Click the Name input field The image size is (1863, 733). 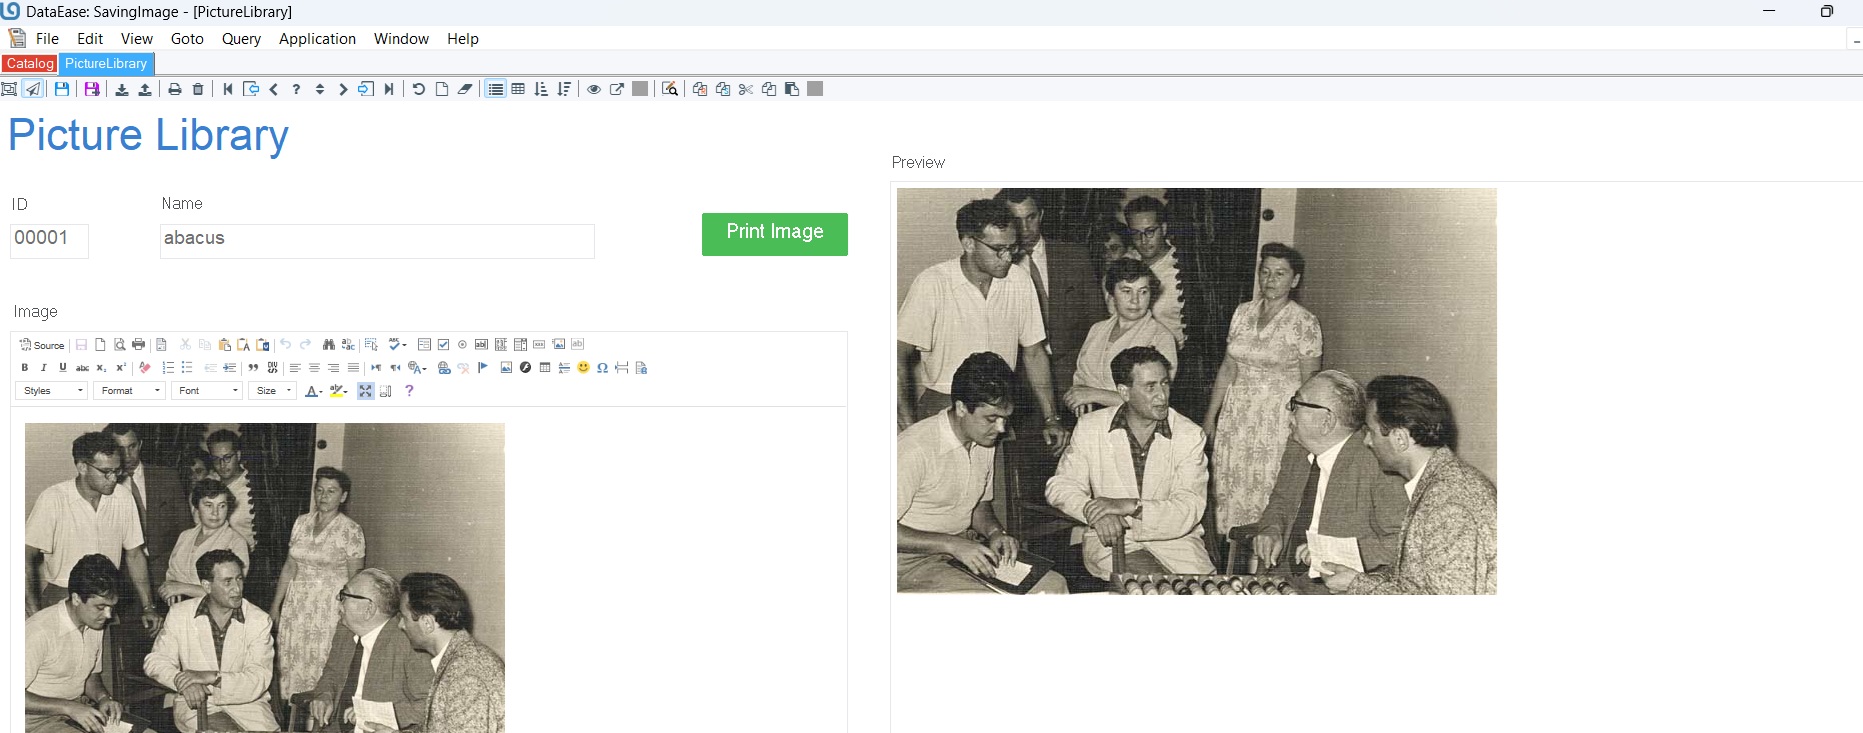click(x=376, y=240)
